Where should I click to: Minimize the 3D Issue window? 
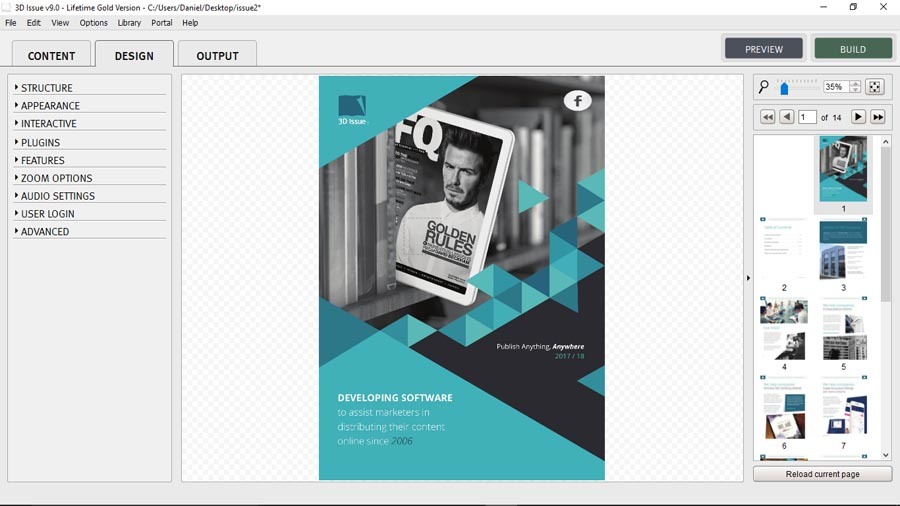coord(824,7)
